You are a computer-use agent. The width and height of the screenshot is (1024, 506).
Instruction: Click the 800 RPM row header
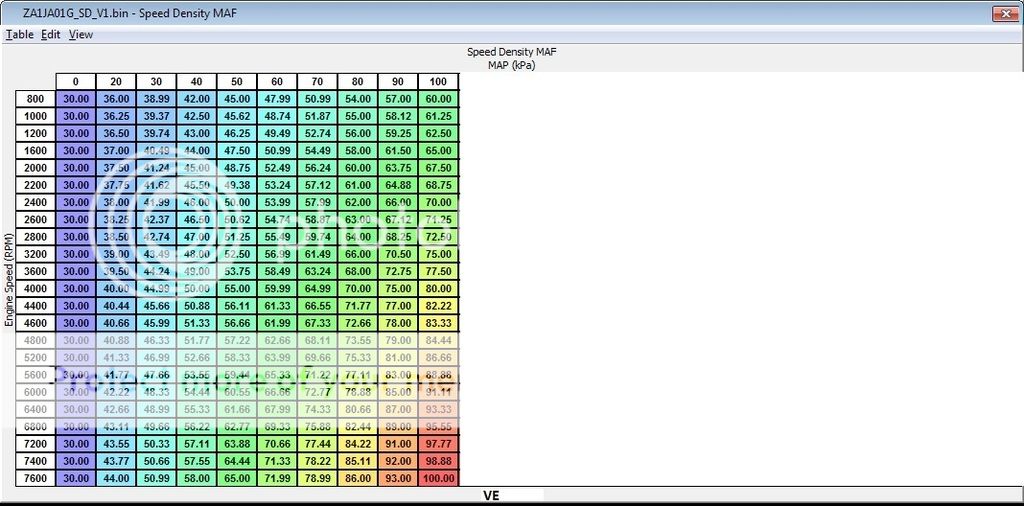(x=35, y=99)
